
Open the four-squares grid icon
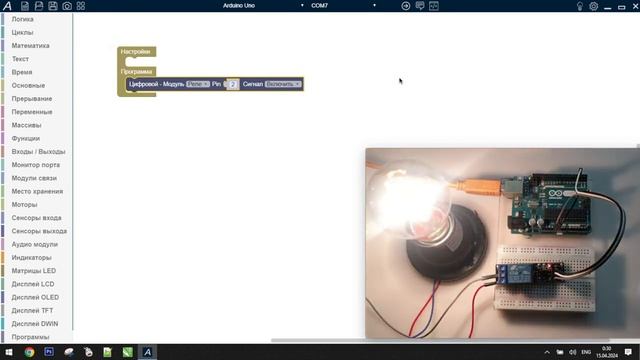tap(81, 6)
